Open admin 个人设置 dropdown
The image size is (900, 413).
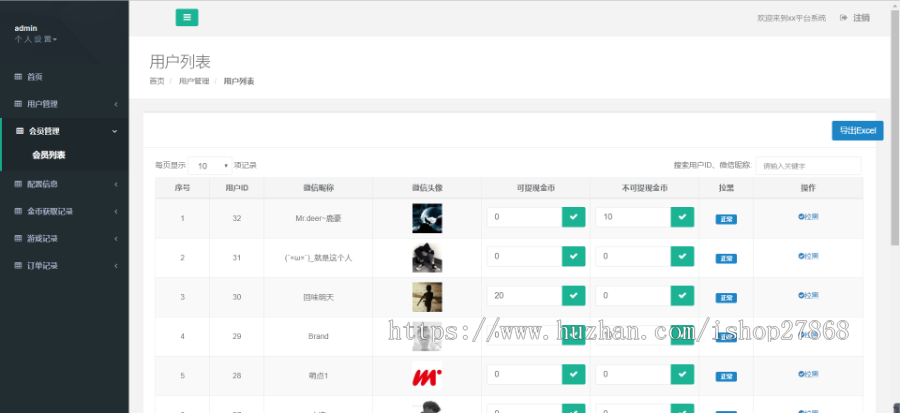pos(36,40)
